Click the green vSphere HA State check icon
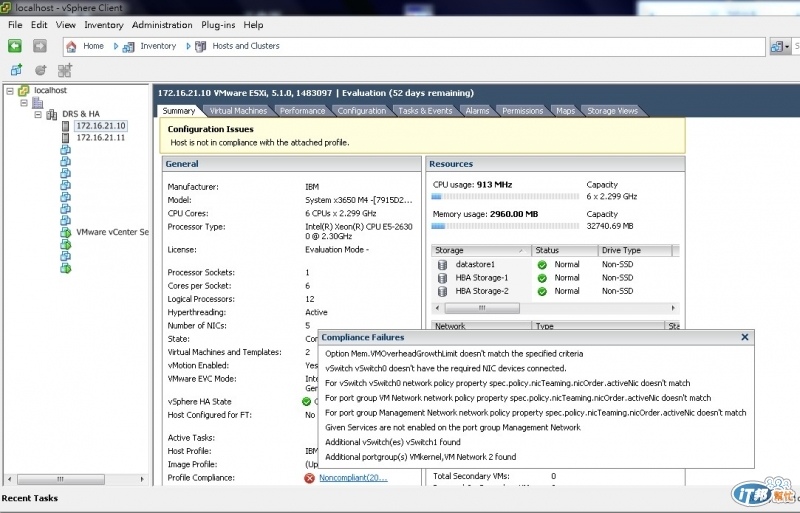Screen dimensions: 800x513 point(307,402)
